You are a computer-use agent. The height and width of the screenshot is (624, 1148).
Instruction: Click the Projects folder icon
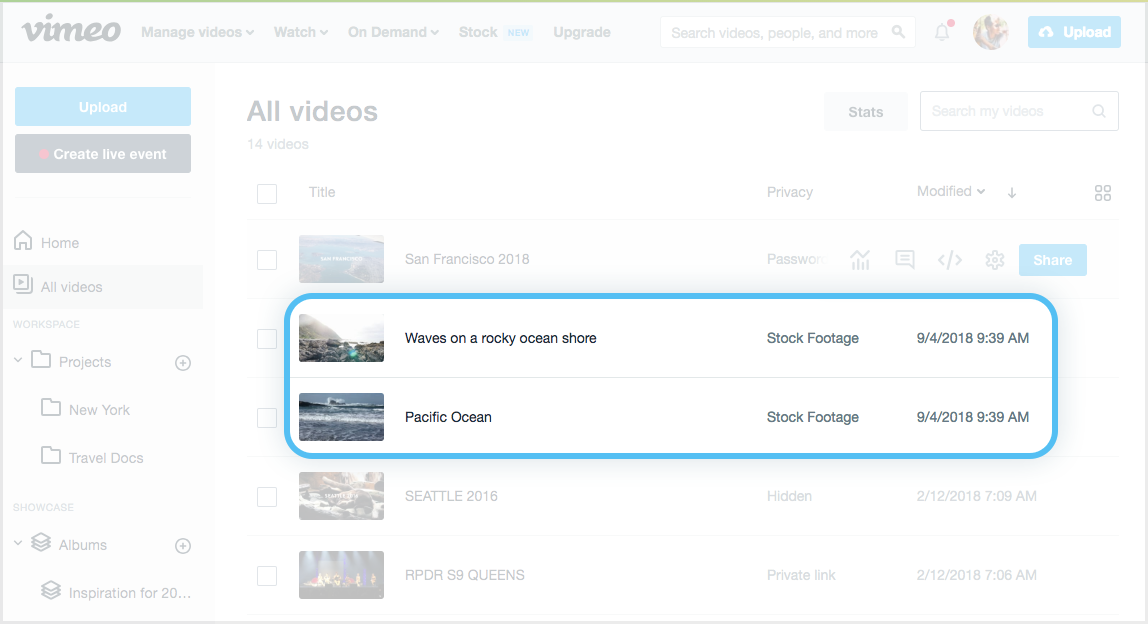coord(41,360)
